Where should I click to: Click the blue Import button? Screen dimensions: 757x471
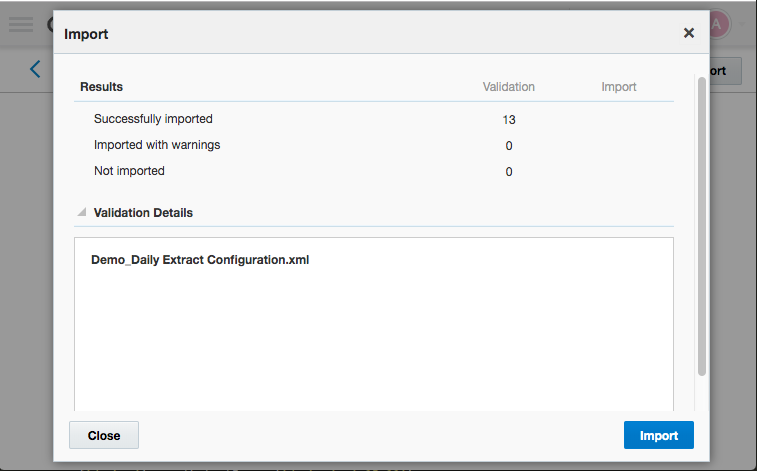click(x=658, y=435)
